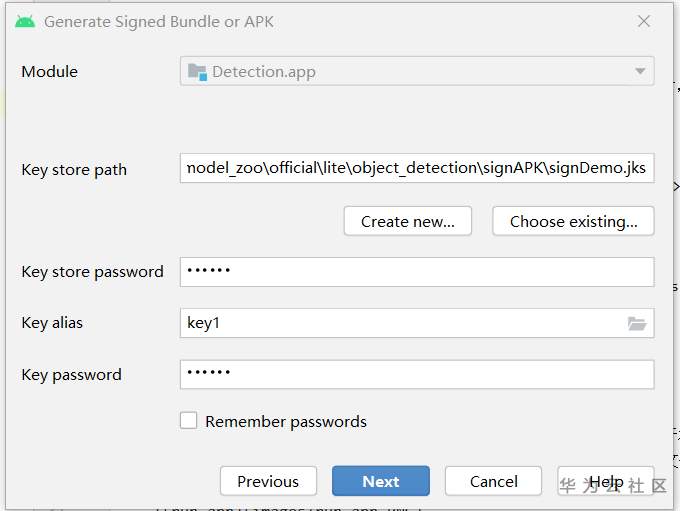Viewport: 680px width, 511px height.
Task: Dismiss the dialog with Cancel
Action: coord(494,481)
